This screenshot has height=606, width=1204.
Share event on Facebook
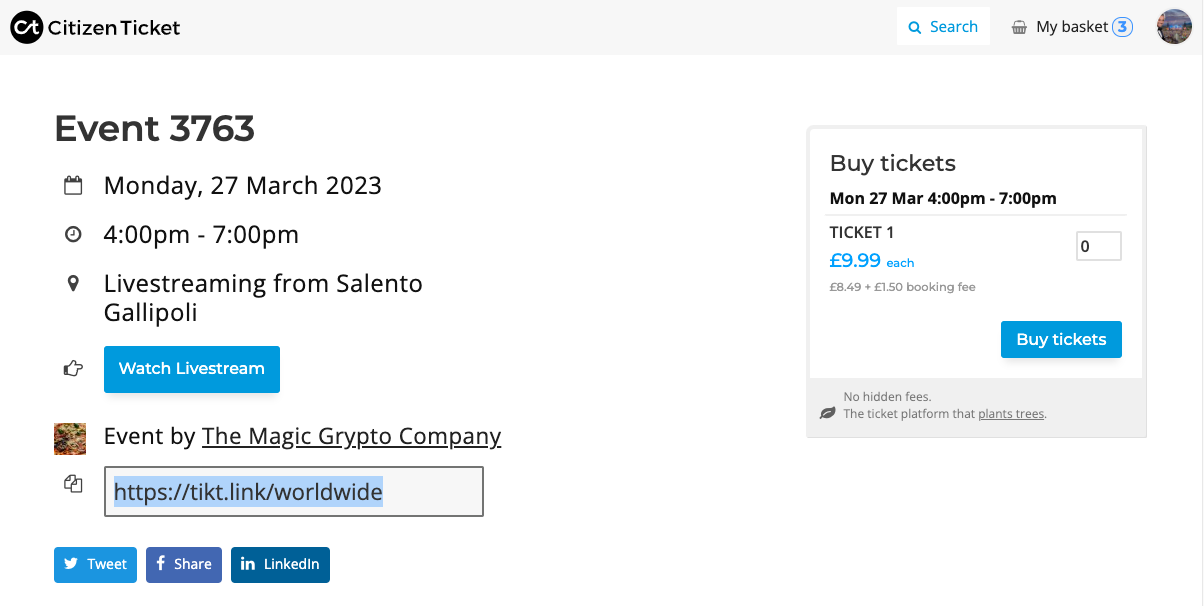(184, 564)
